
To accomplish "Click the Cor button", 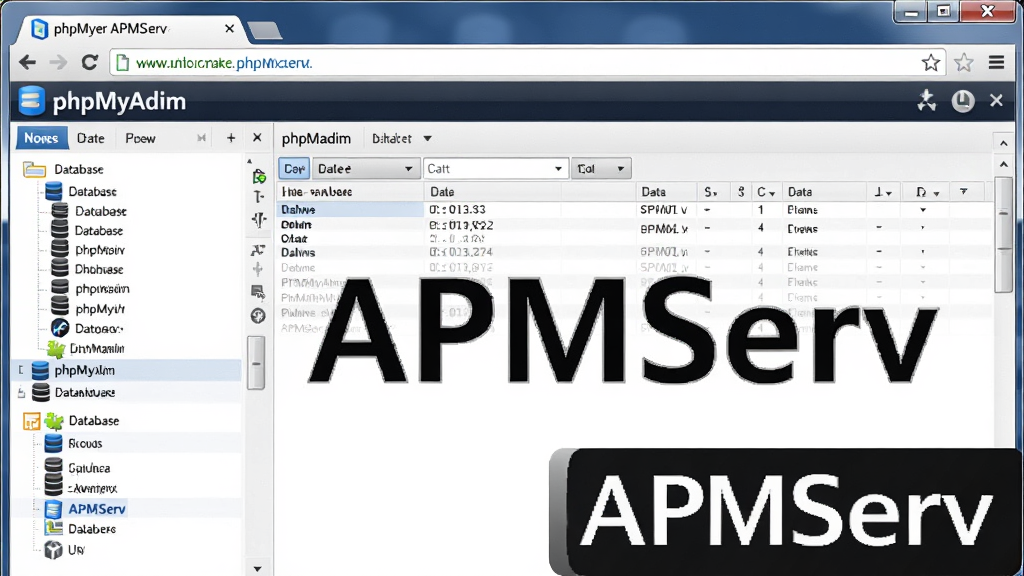I will 294,168.
